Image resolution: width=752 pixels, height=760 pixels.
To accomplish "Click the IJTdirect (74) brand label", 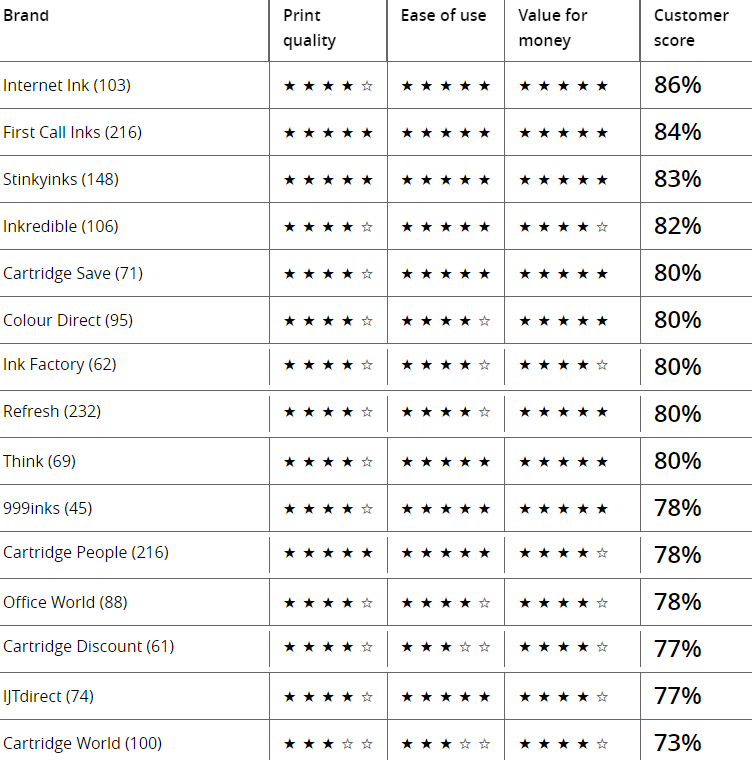I will pyautogui.click(x=48, y=697).
